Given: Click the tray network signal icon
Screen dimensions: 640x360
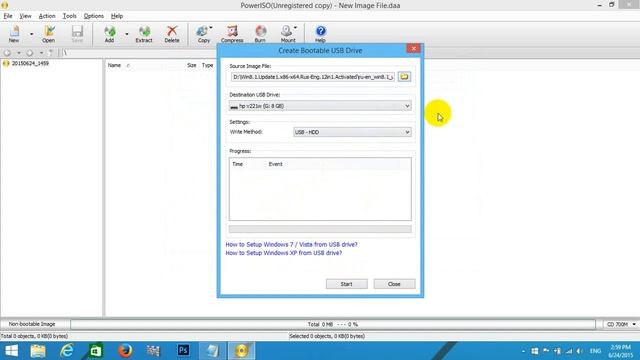Looking at the screenshot, I should pos(569,351).
